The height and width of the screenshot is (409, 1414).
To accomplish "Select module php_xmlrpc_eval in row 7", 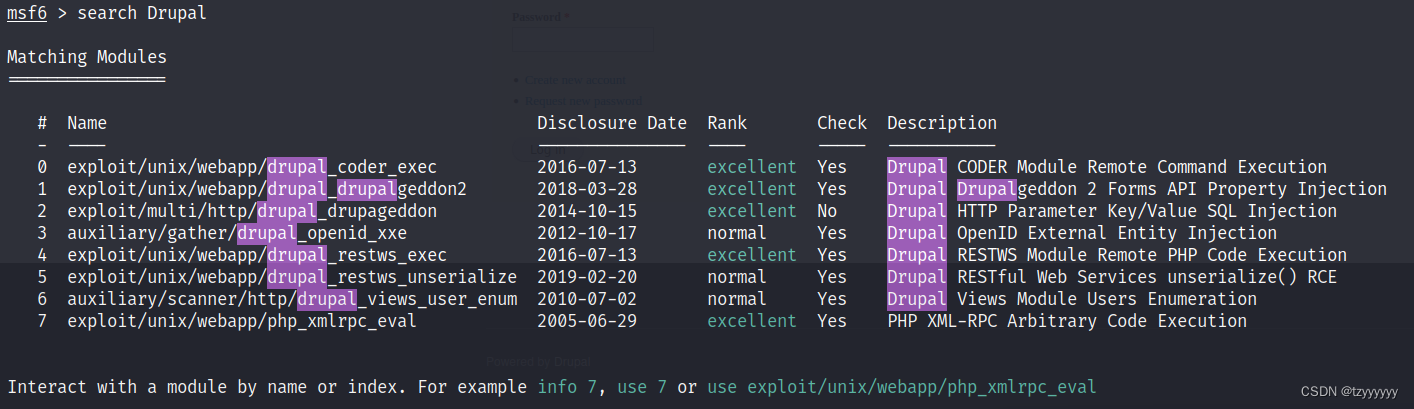I will point(242,321).
